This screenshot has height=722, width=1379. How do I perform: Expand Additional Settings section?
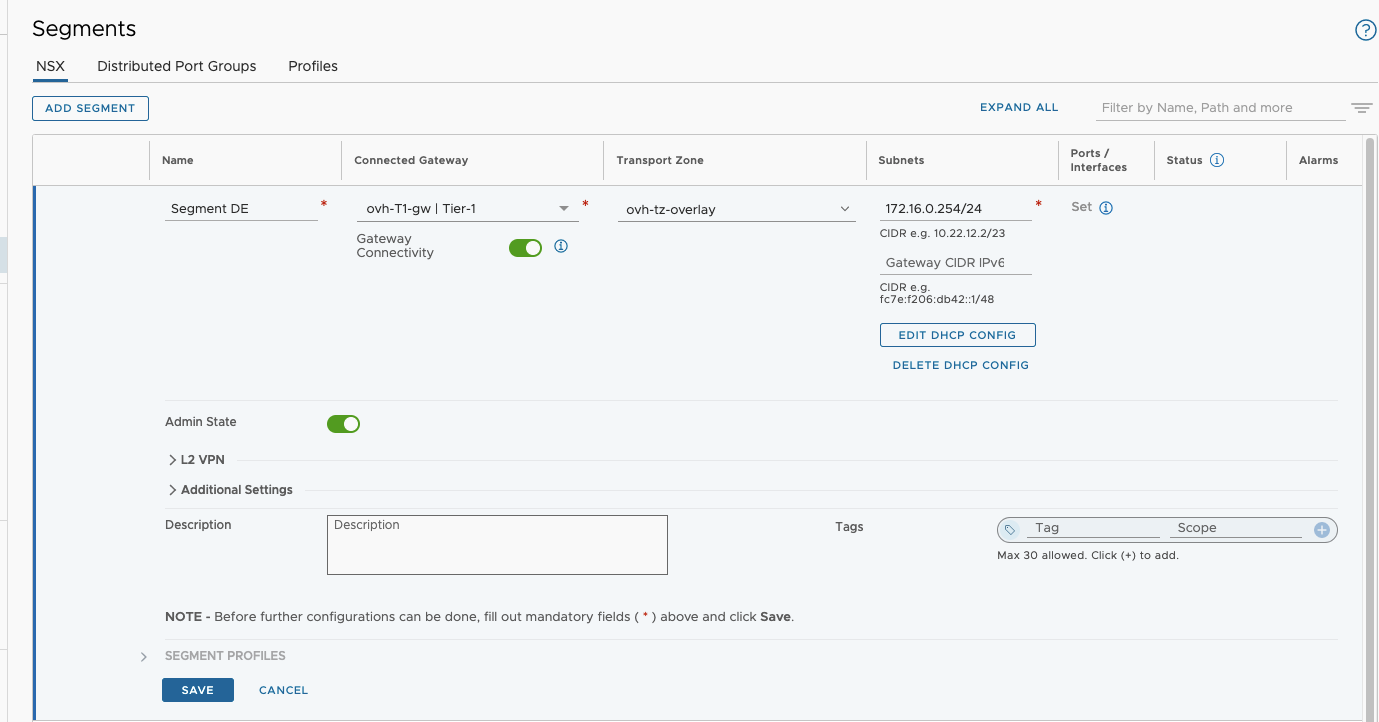(x=230, y=490)
